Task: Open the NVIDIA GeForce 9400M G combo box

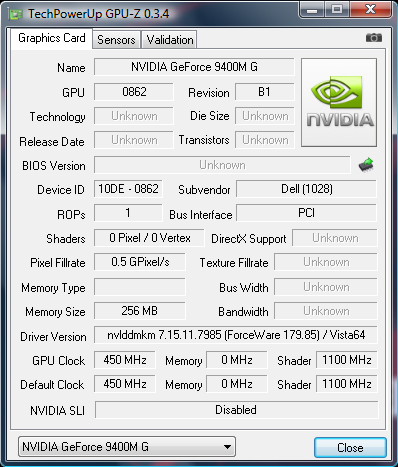Action: click(127, 447)
